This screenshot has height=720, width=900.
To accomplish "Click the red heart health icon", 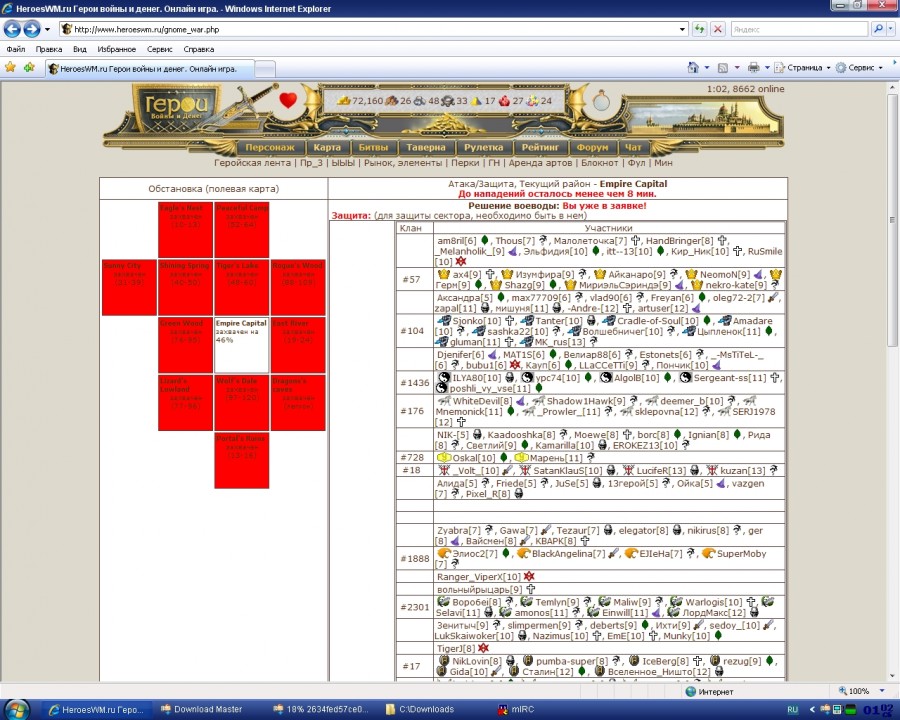I will 288,100.
